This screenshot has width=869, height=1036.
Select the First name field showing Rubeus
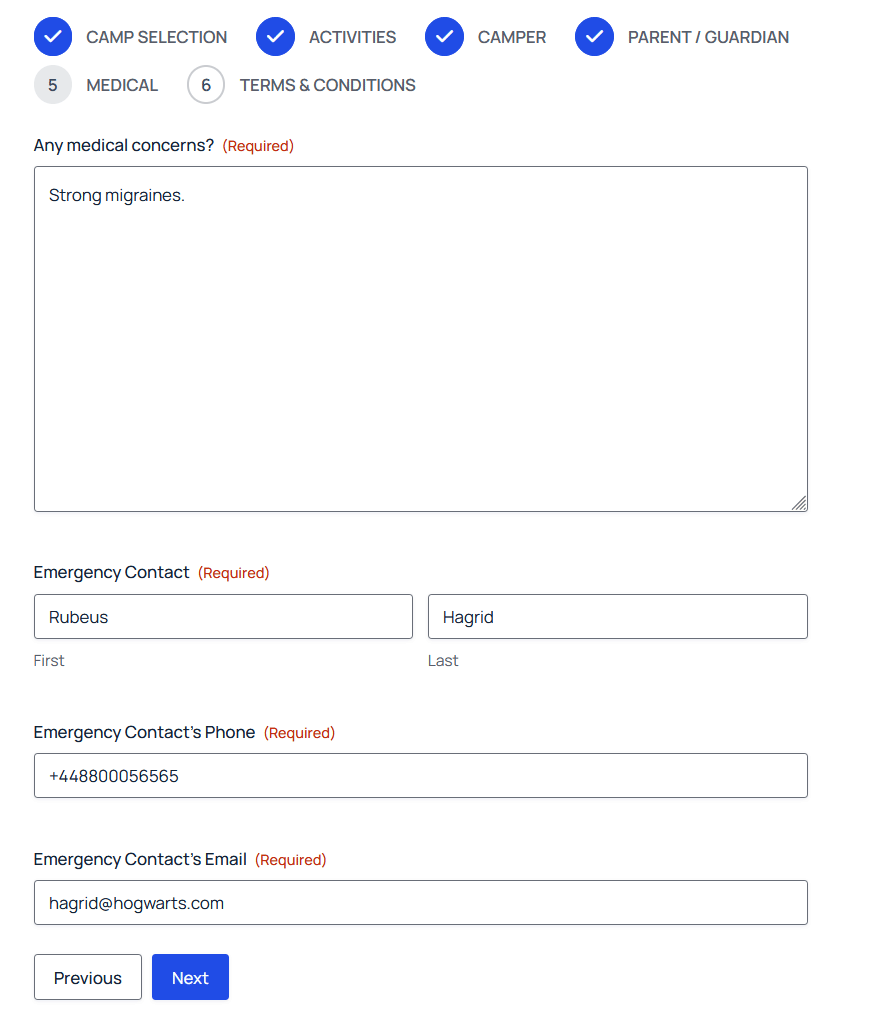point(222,616)
